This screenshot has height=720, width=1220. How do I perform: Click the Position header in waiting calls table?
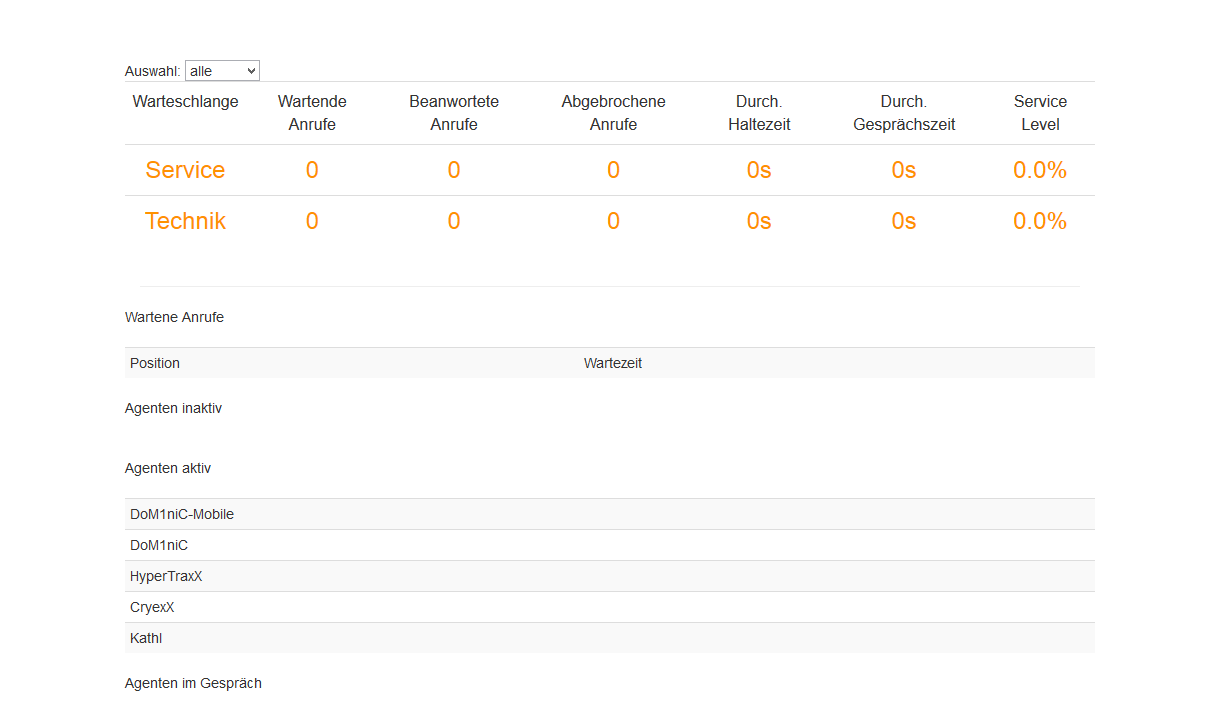[155, 363]
